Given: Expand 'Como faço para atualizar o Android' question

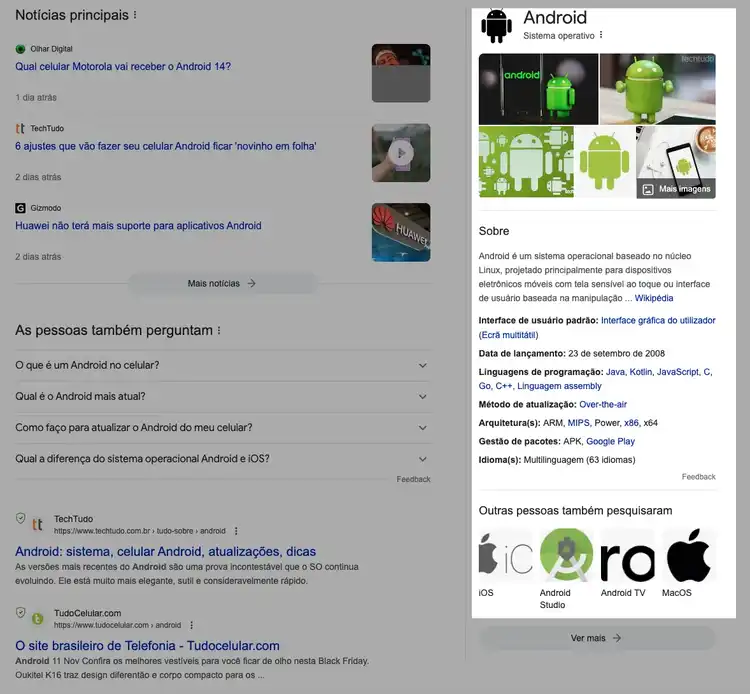Looking at the screenshot, I should click(223, 427).
